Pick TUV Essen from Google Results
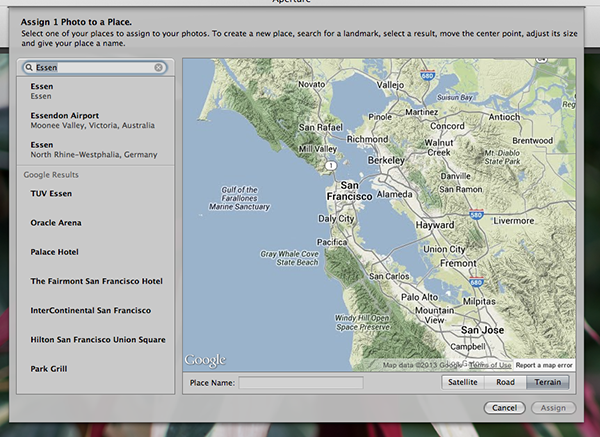600x437 pixels. (96, 194)
